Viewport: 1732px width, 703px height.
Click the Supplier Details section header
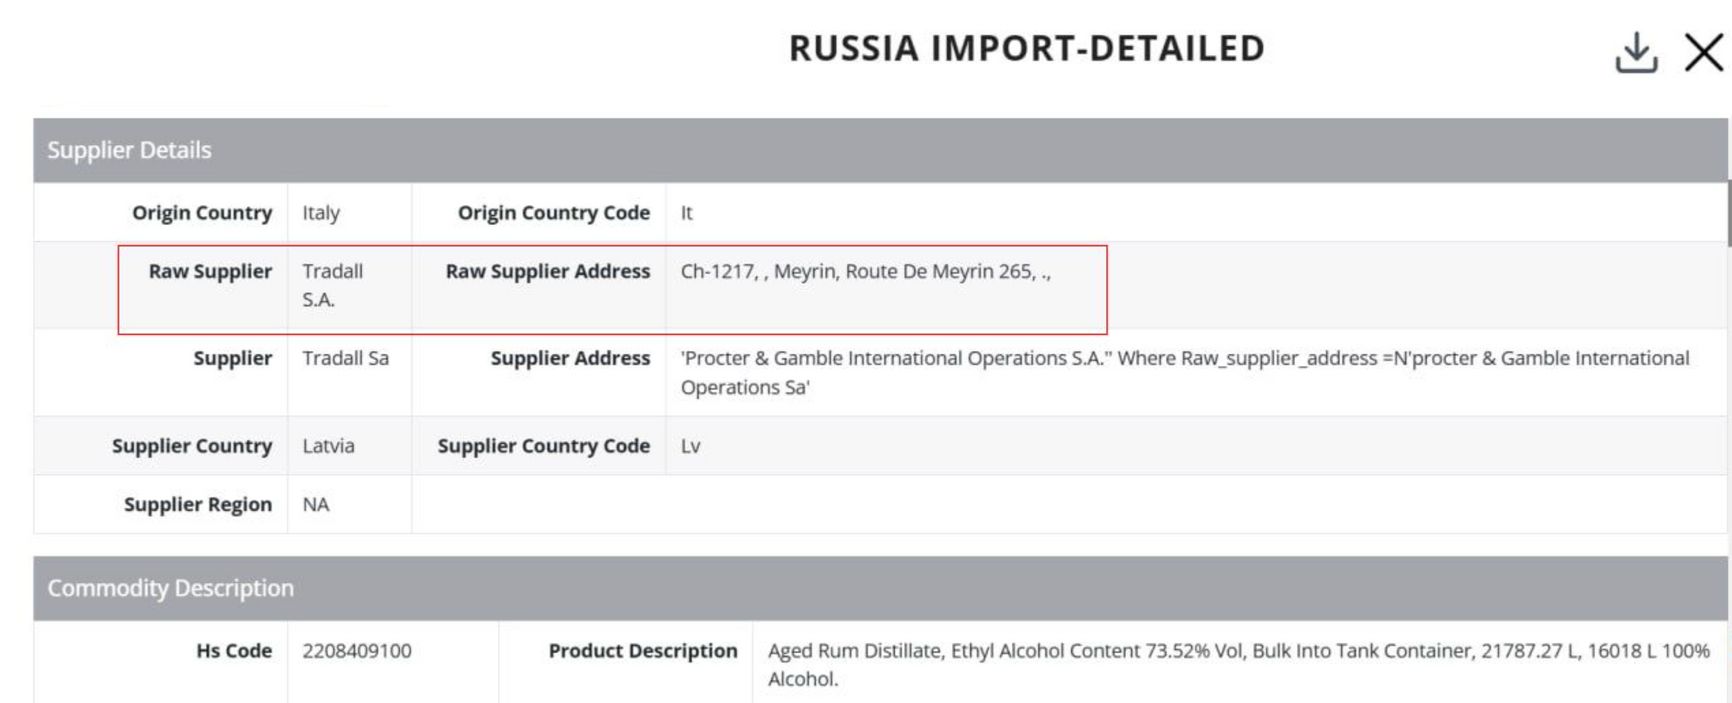click(130, 150)
